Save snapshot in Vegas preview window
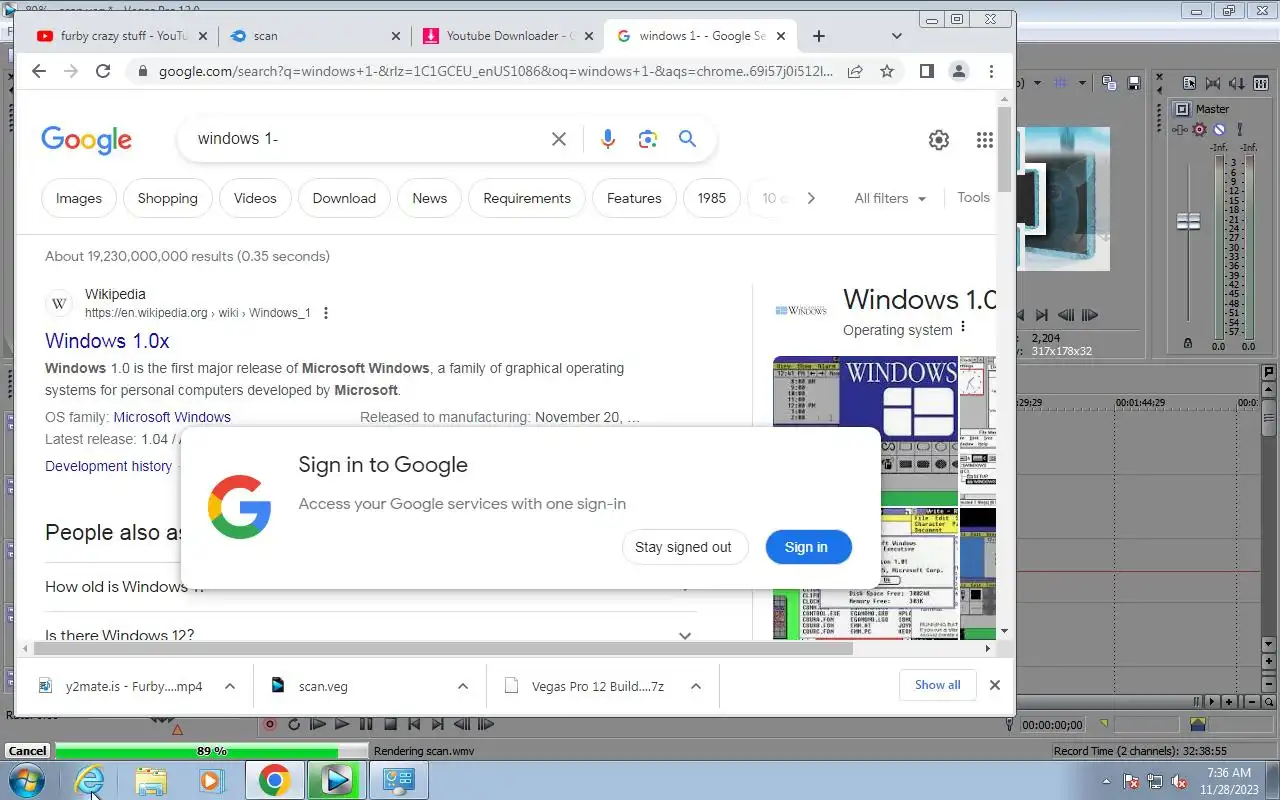1280x800 pixels. tap(1134, 83)
